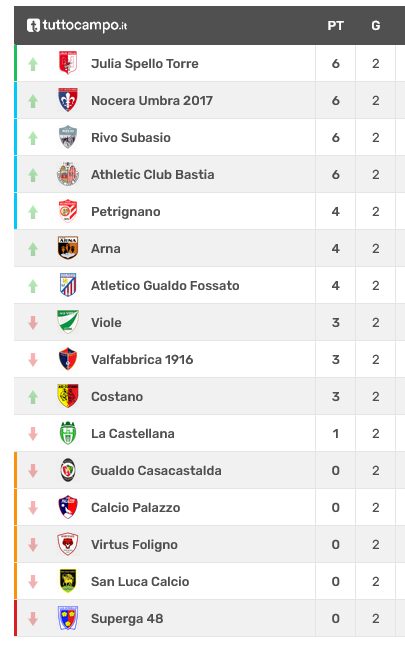405x647 pixels.
Task: Click the Superga 48 team crest
Action: click(68, 618)
